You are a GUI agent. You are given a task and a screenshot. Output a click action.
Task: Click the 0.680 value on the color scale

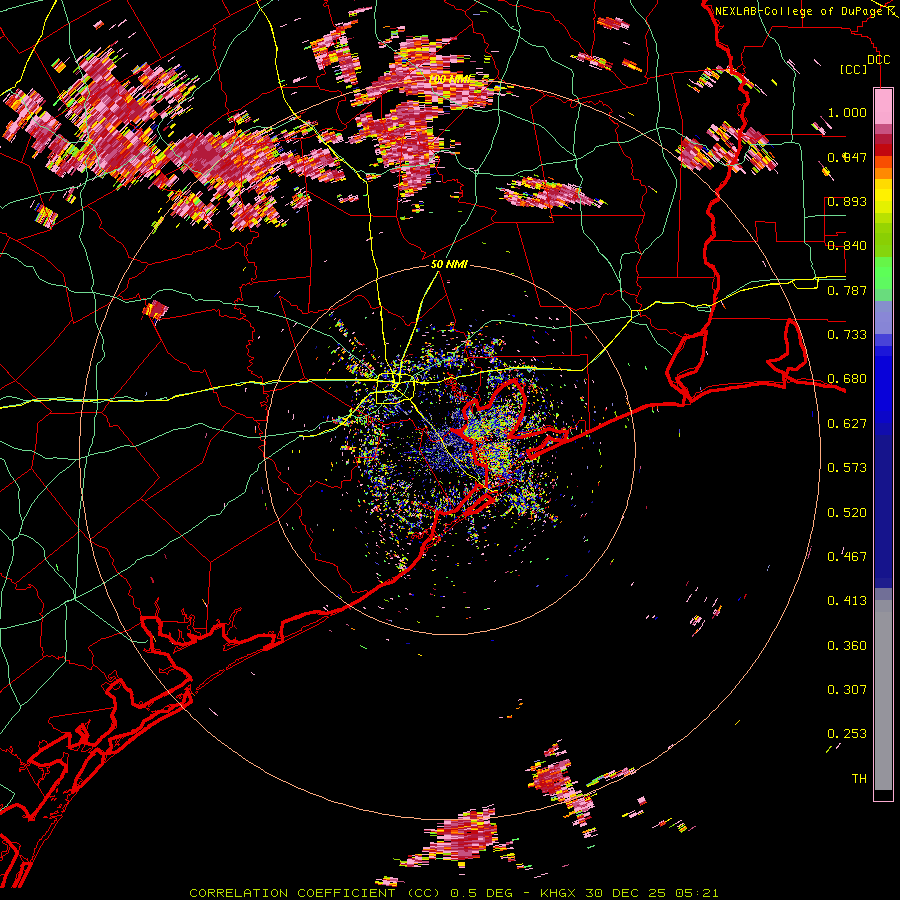click(x=847, y=379)
